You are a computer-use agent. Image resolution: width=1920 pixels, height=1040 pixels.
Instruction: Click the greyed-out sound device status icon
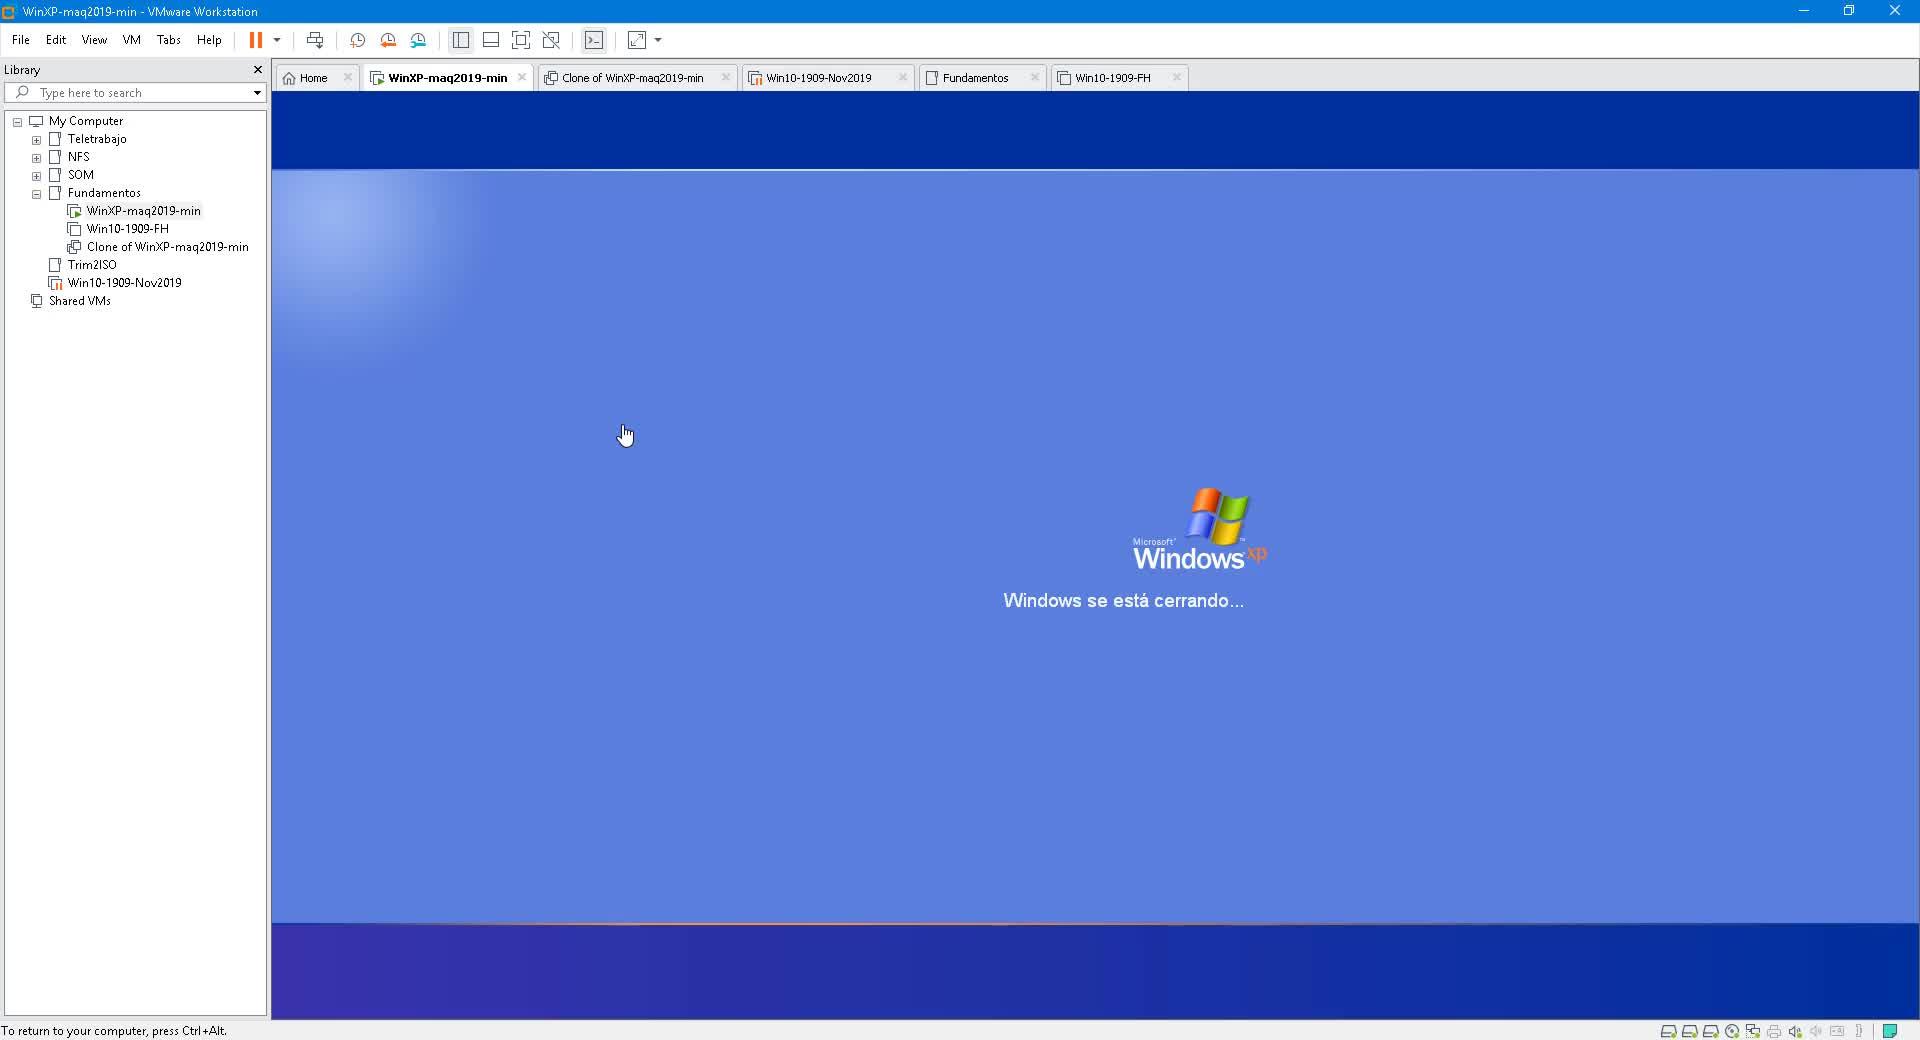(x=1816, y=1031)
